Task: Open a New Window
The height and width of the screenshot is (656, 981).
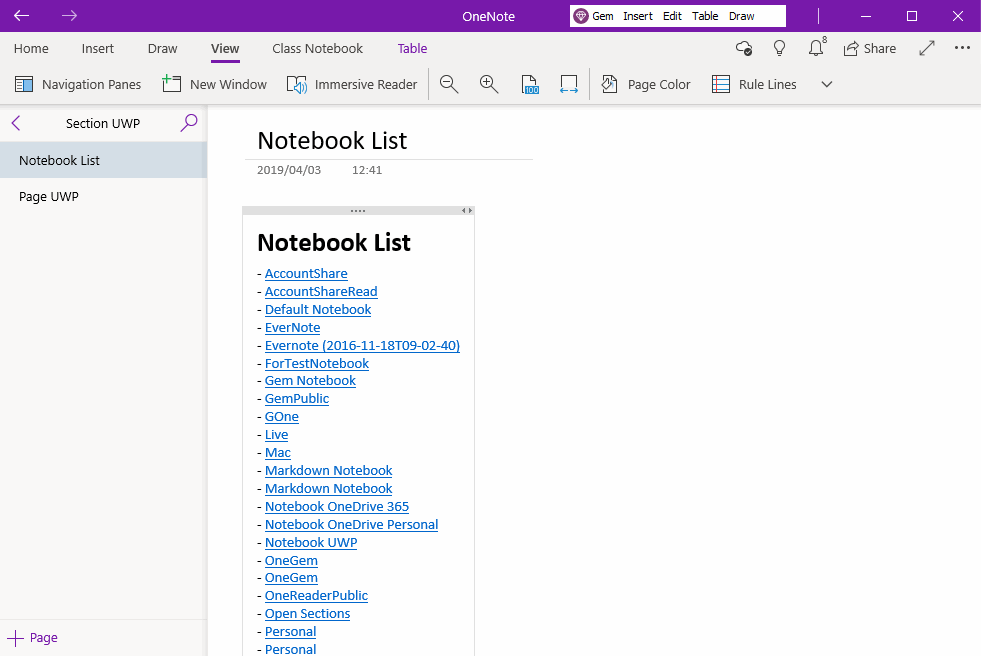Action: [214, 84]
